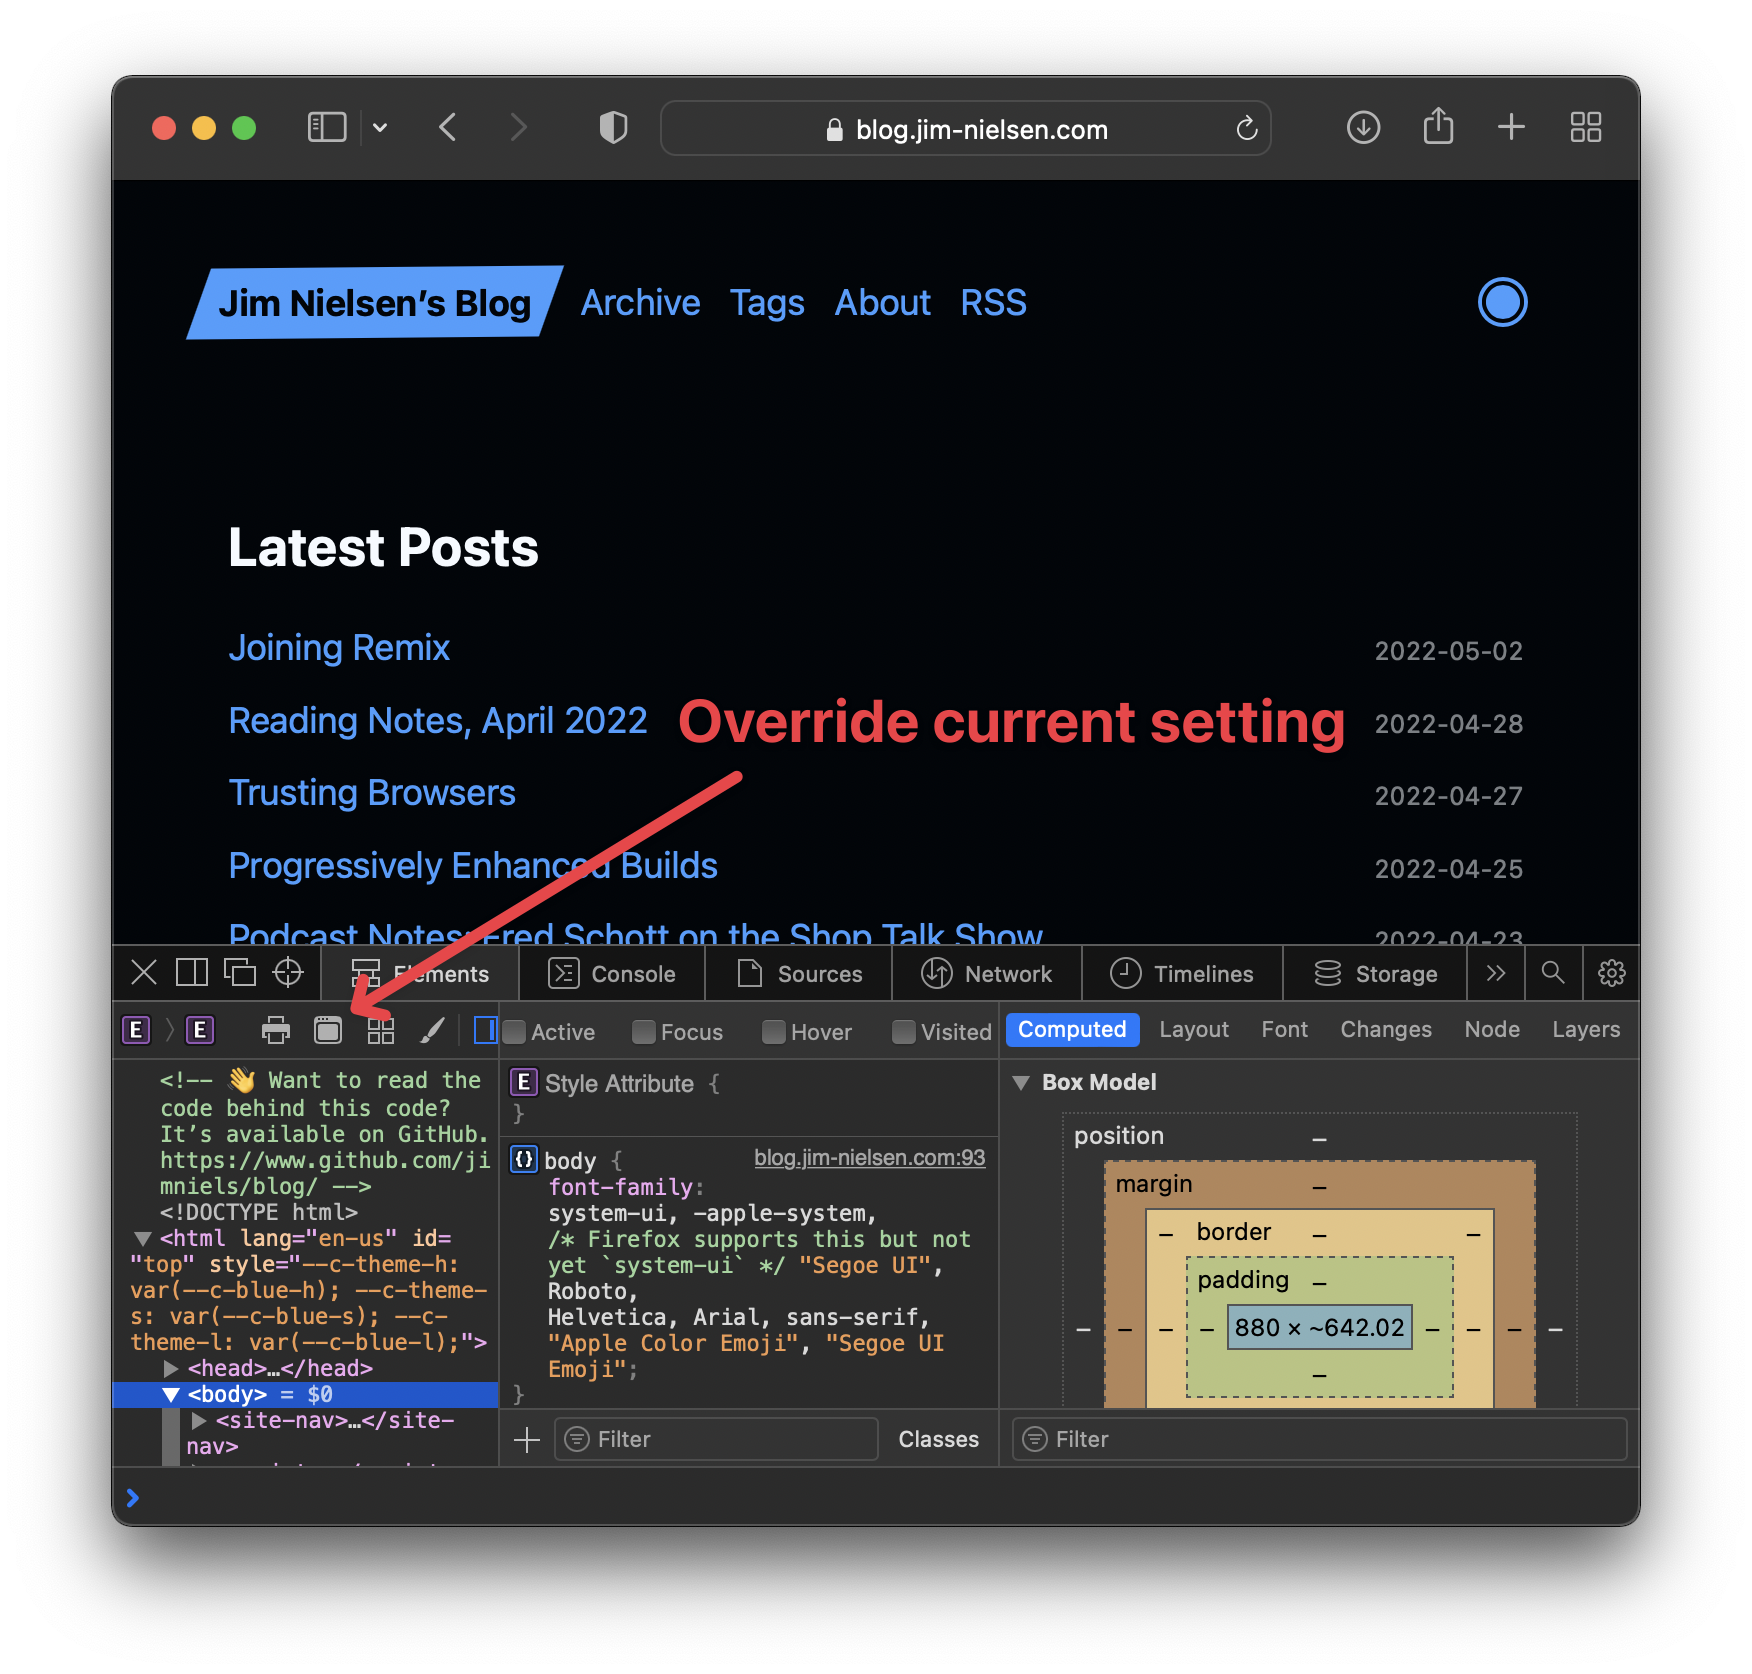Screen dimensions: 1752x1674
Task: Dock the inspector to the side
Action: (191, 973)
